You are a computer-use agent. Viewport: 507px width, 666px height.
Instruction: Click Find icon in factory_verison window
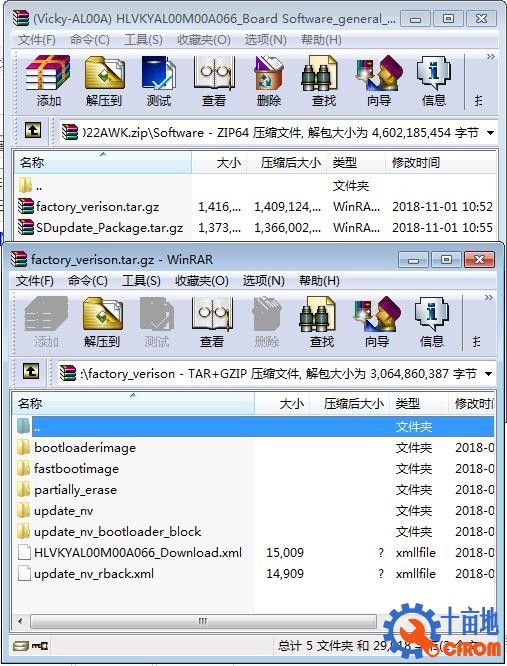(322, 322)
